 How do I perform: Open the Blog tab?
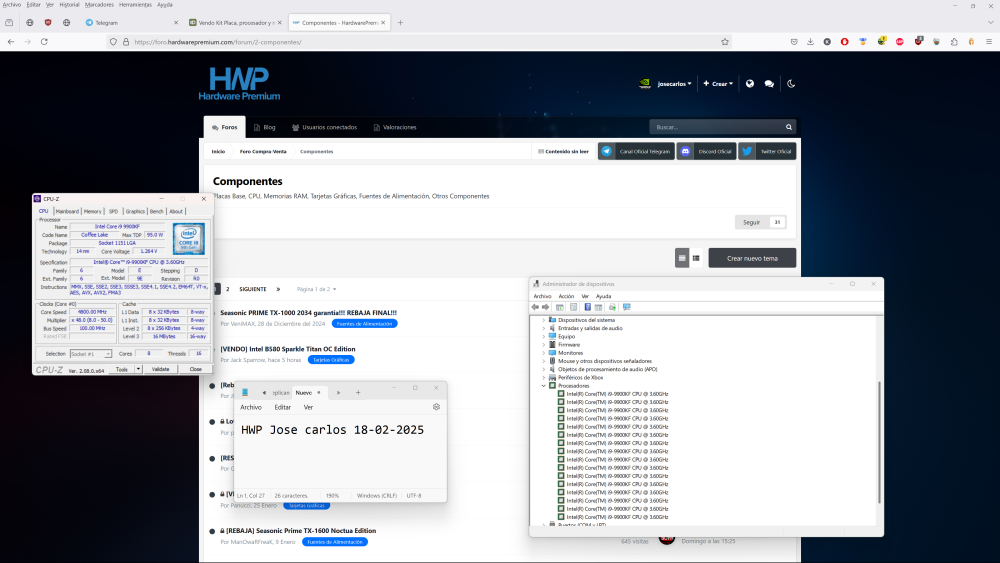(265, 127)
